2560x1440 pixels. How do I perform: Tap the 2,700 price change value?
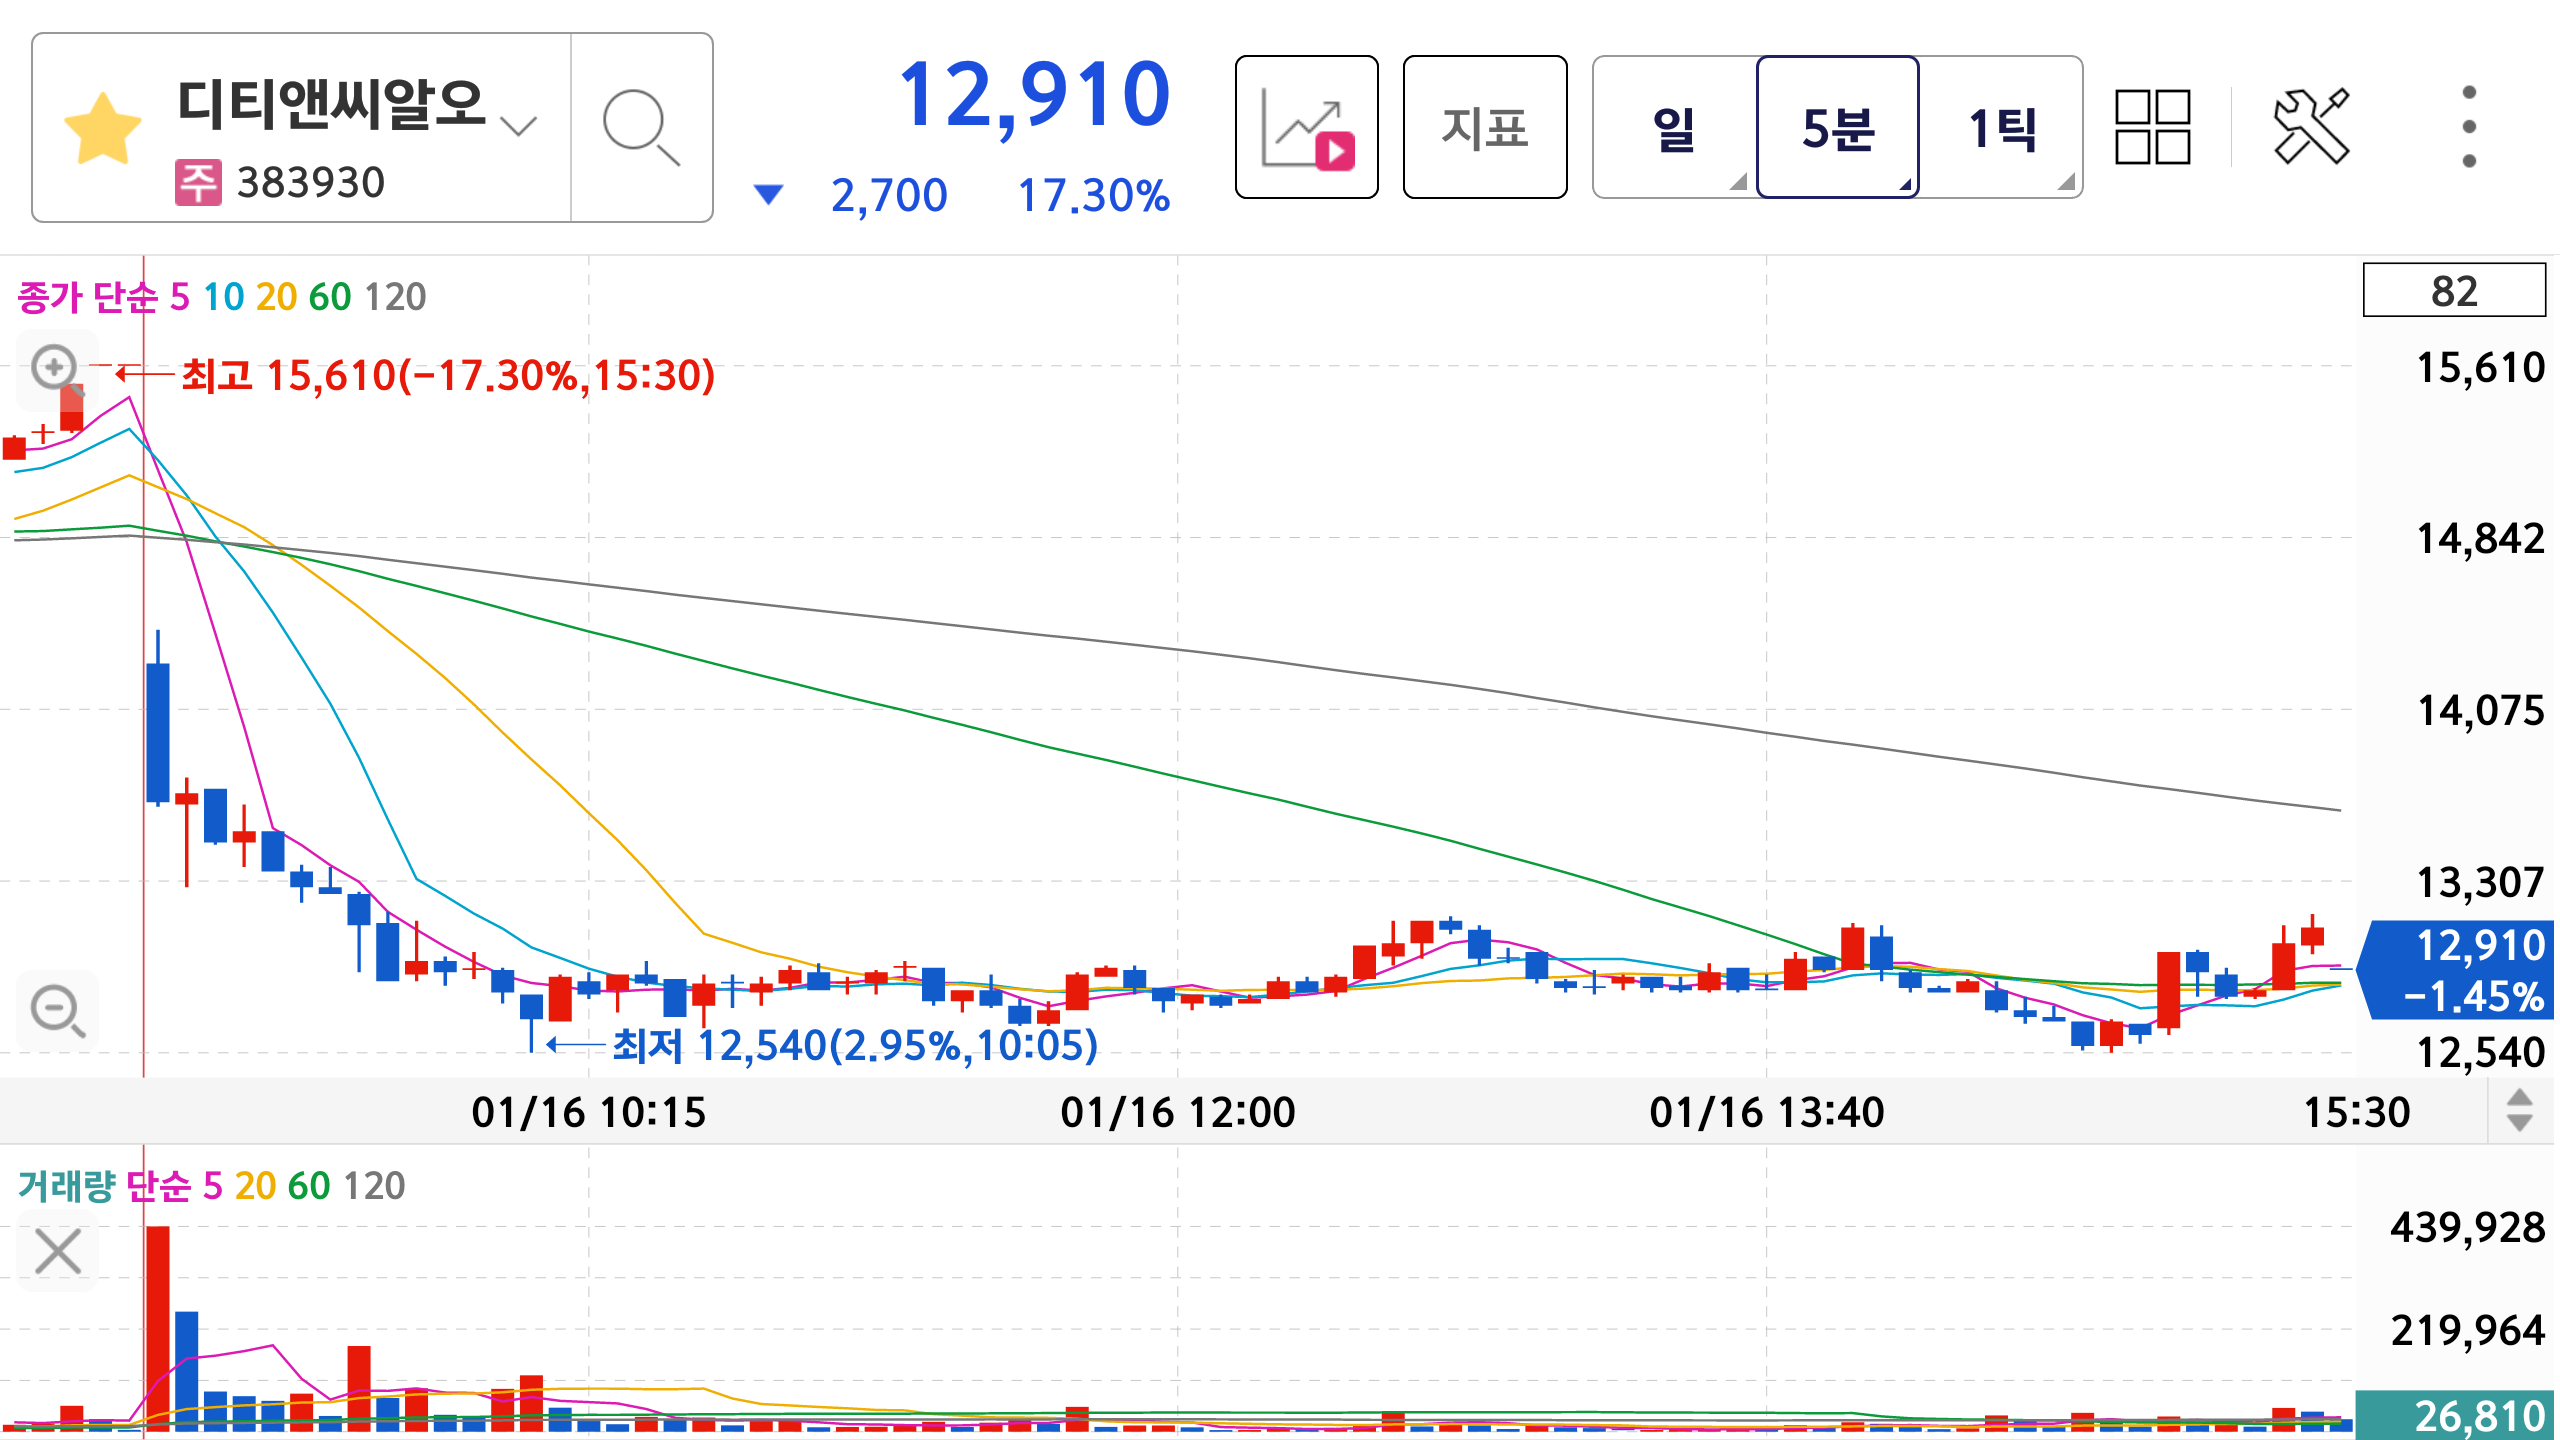coord(889,196)
